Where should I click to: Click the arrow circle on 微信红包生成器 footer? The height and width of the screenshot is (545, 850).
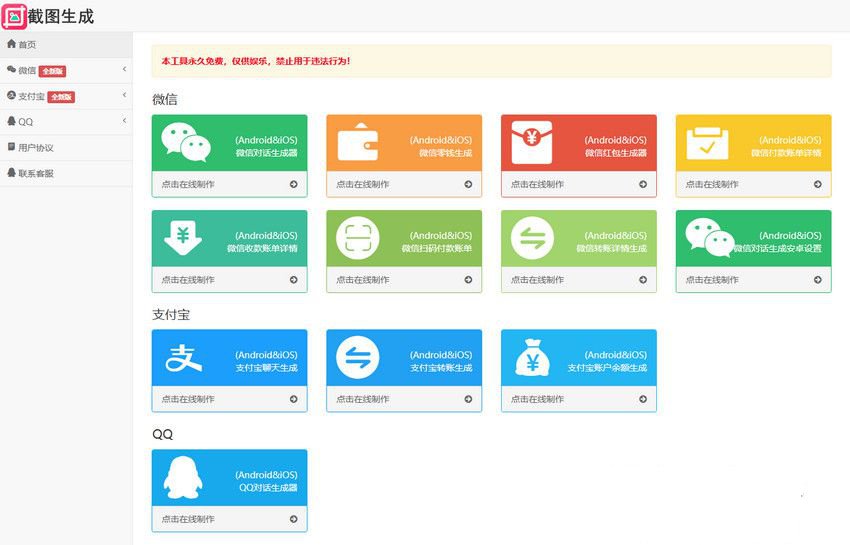[x=642, y=184]
